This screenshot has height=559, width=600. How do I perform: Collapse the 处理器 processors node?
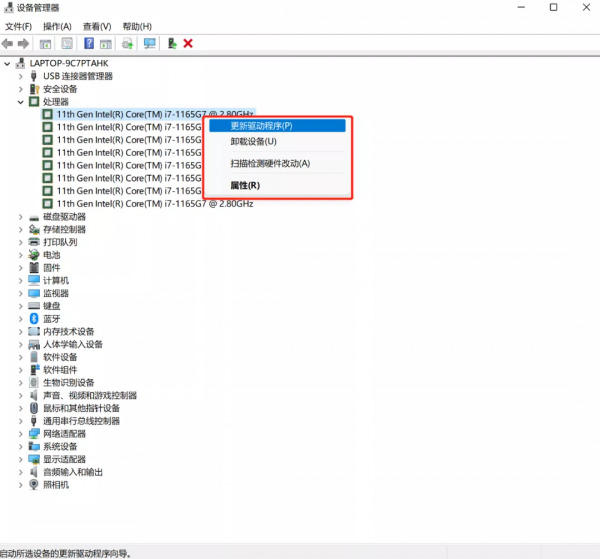22,102
